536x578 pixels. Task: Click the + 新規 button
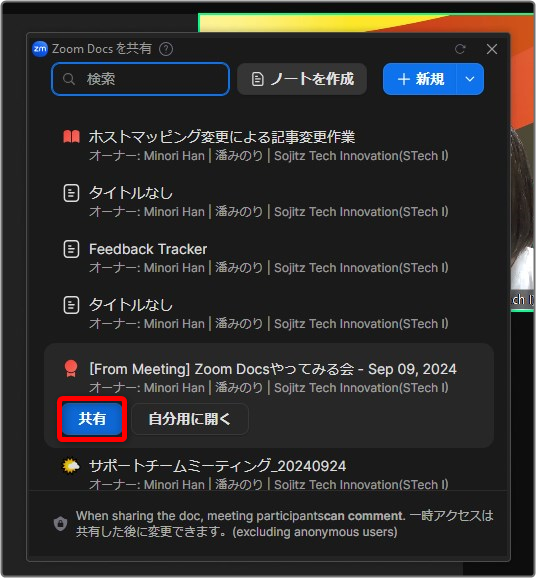pos(420,79)
